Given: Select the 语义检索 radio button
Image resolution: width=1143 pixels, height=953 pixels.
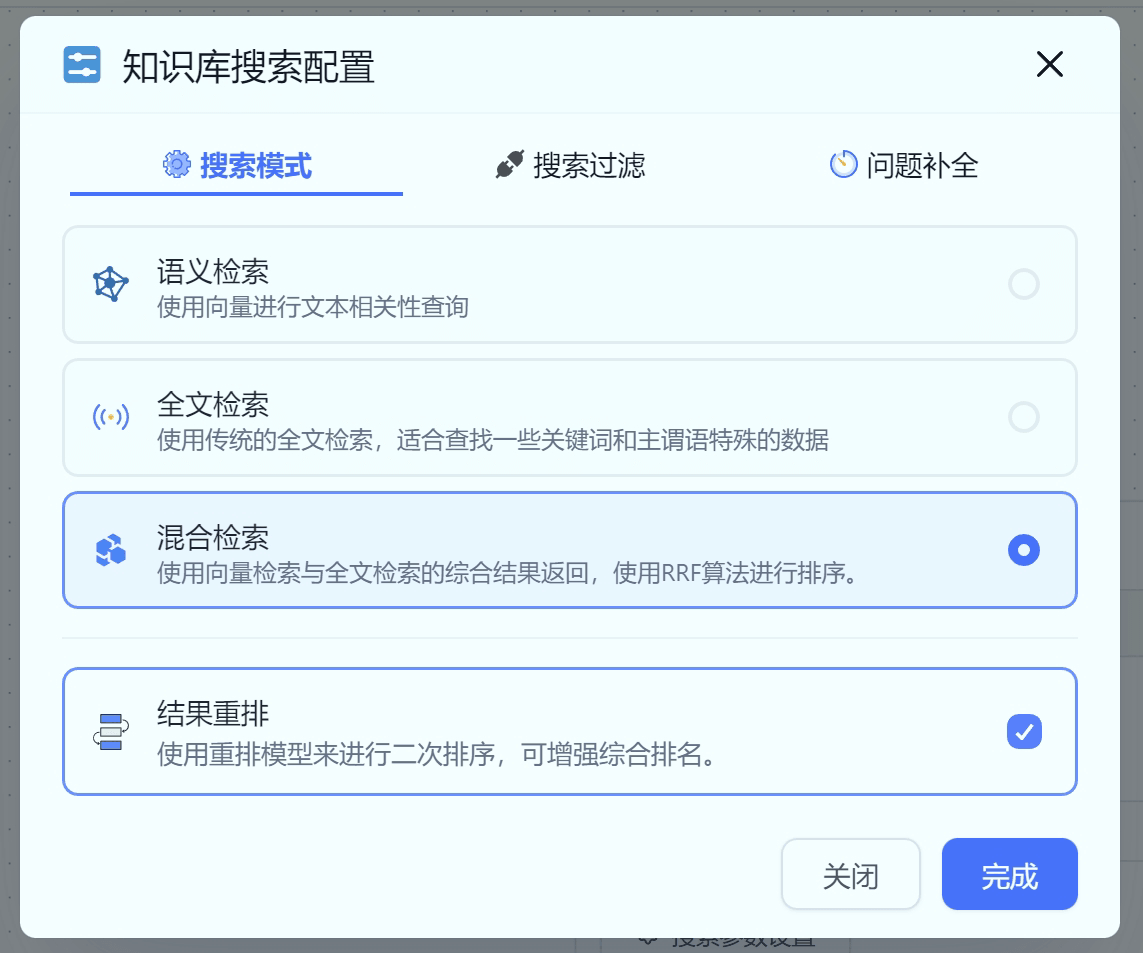Looking at the screenshot, I should click(1023, 285).
